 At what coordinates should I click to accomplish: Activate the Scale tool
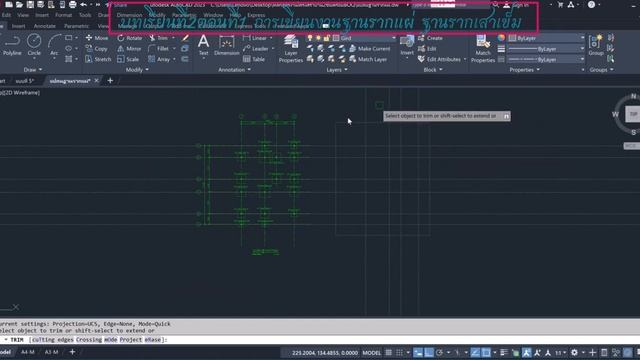point(128,59)
